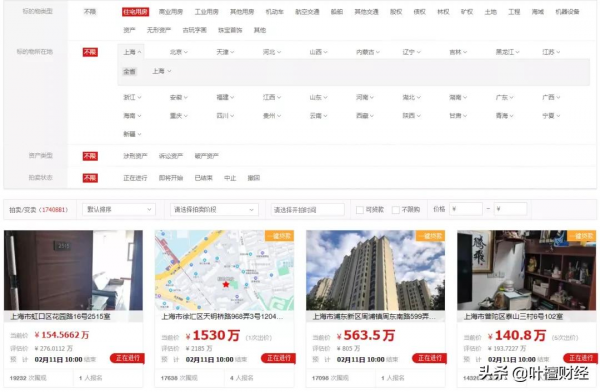Open the 请选择拍卖阶段 dropdown
Image resolution: width=600 pixels, height=392 pixels.
point(214,209)
